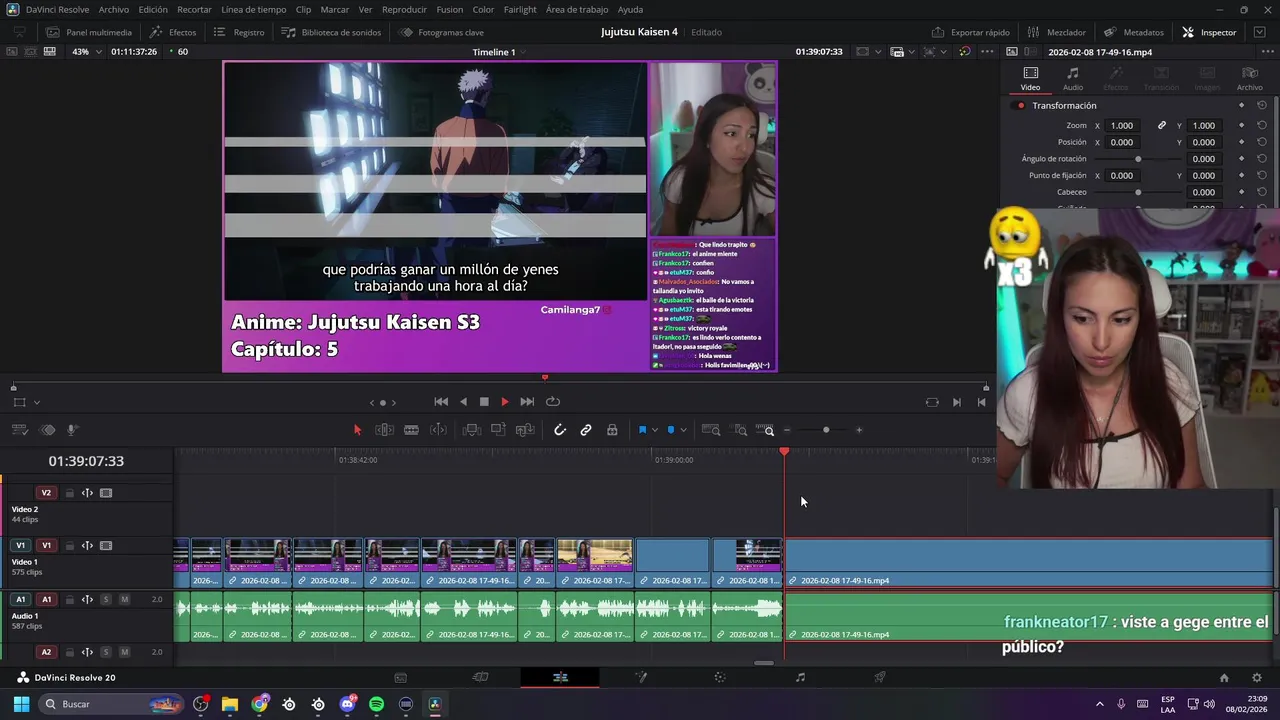The image size is (1280, 720).
Task: Adjust Ángulo de rotación slider
Action: pyautogui.click(x=1138, y=159)
